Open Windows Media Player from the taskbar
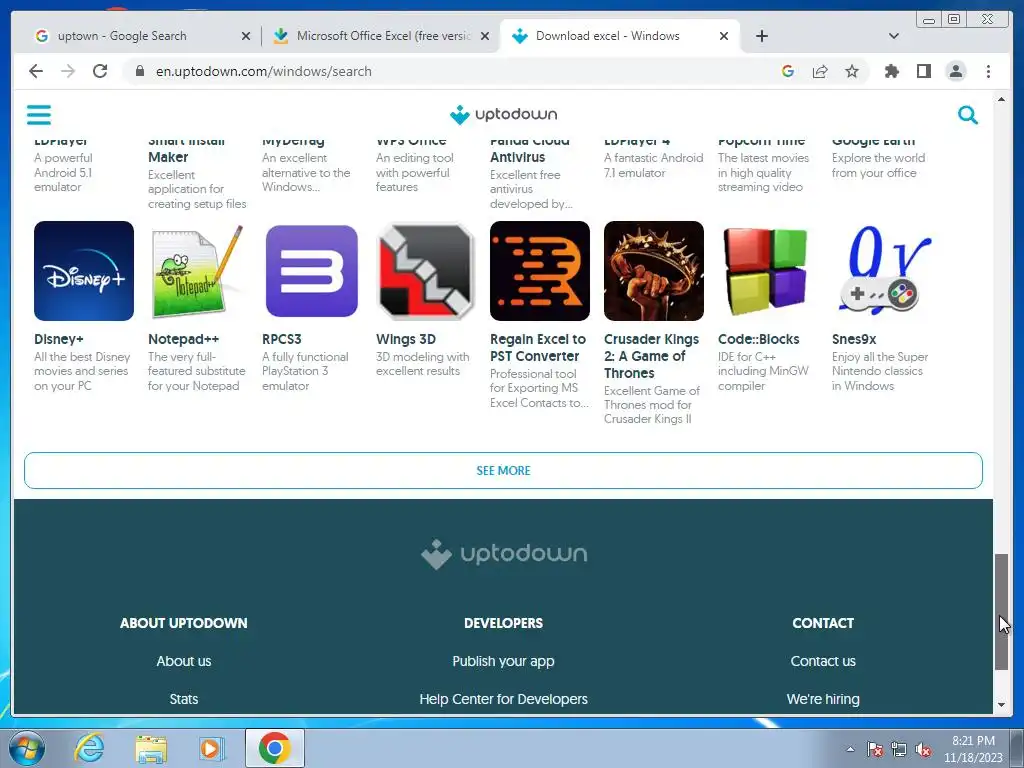Image resolution: width=1024 pixels, height=768 pixels. [x=212, y=748]
